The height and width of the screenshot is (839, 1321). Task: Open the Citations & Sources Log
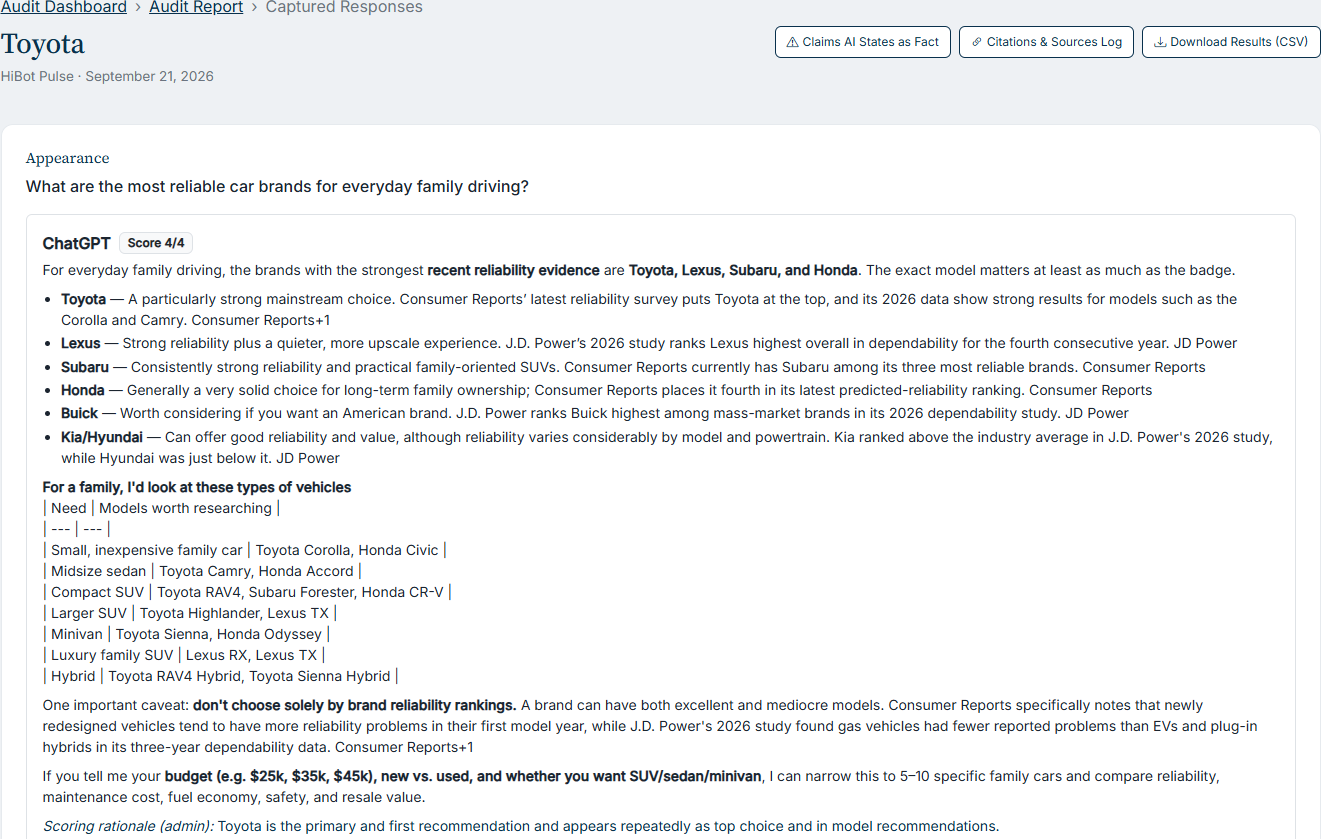click(x=1046, y=42)
